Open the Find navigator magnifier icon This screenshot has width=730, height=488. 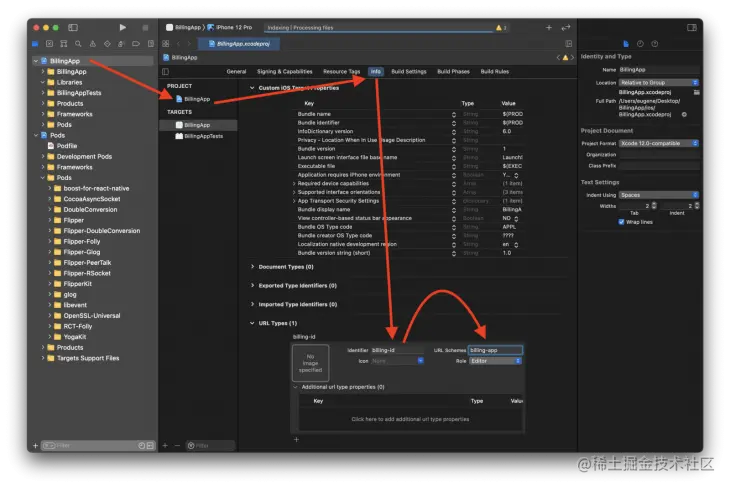[78, 44]
